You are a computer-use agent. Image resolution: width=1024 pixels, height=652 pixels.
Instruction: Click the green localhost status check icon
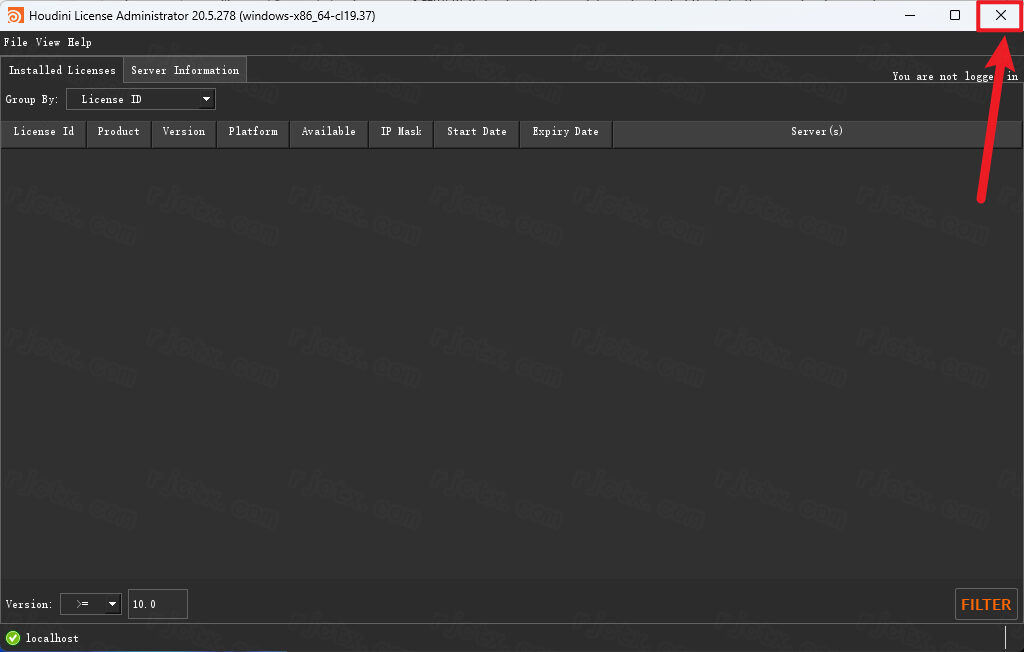tap(13, 638)
